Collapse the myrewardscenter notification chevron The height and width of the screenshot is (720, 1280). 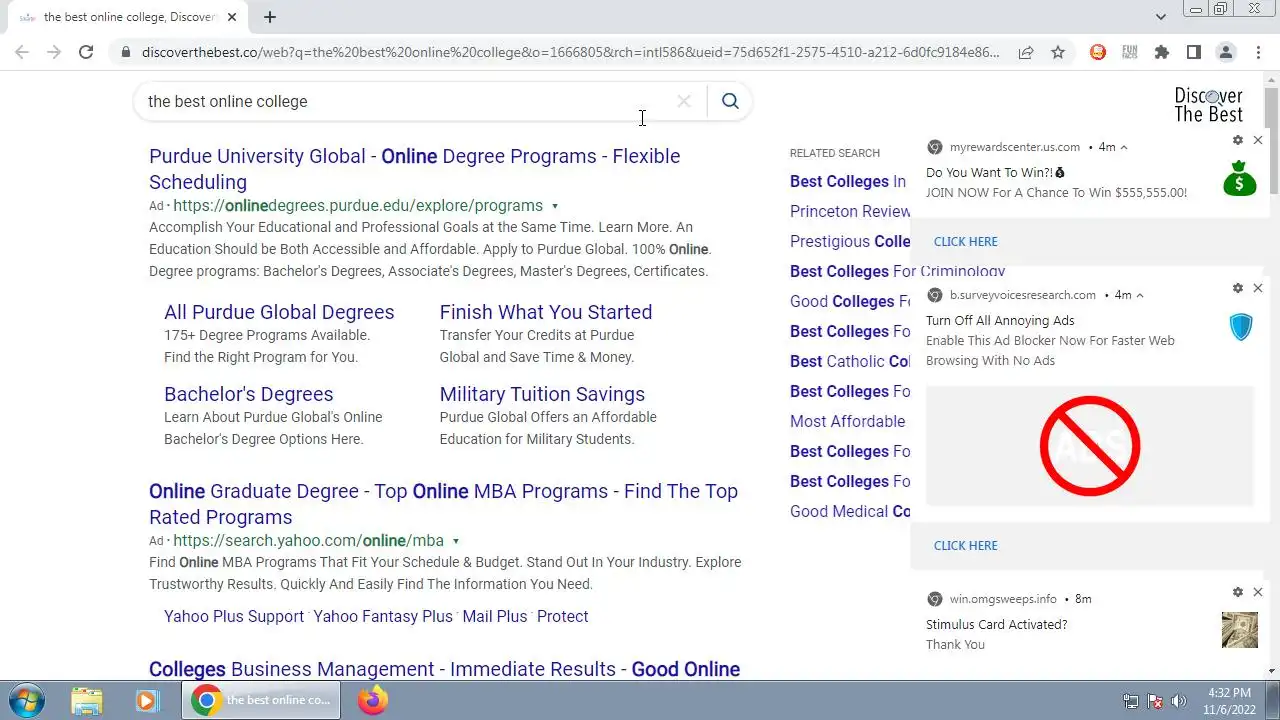click(x=1124, y=147)
